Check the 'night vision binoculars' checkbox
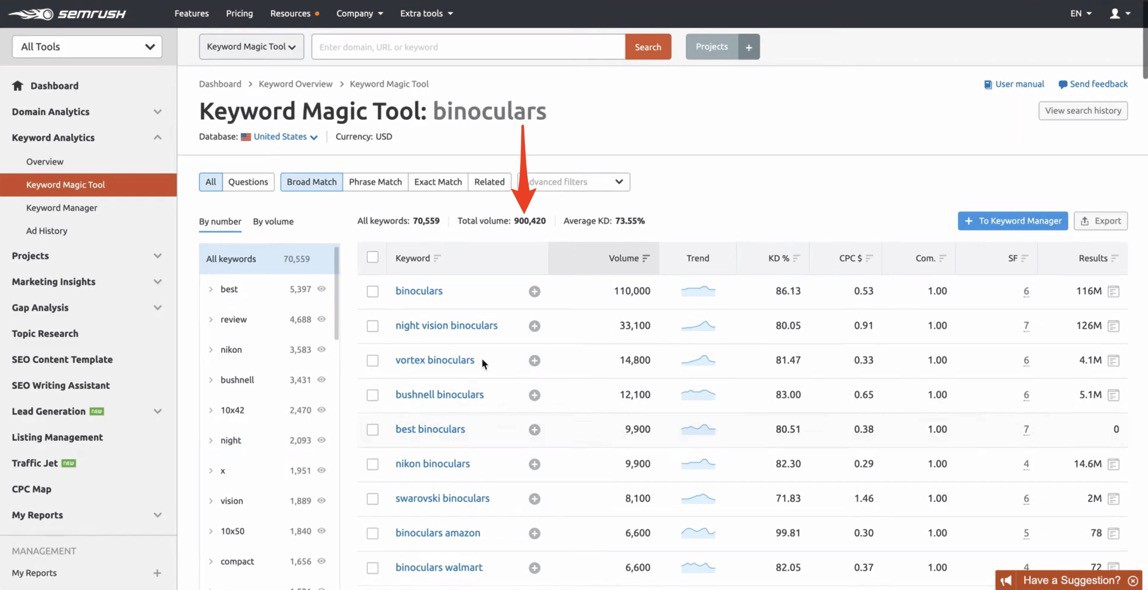 click(x=372, y=326)
